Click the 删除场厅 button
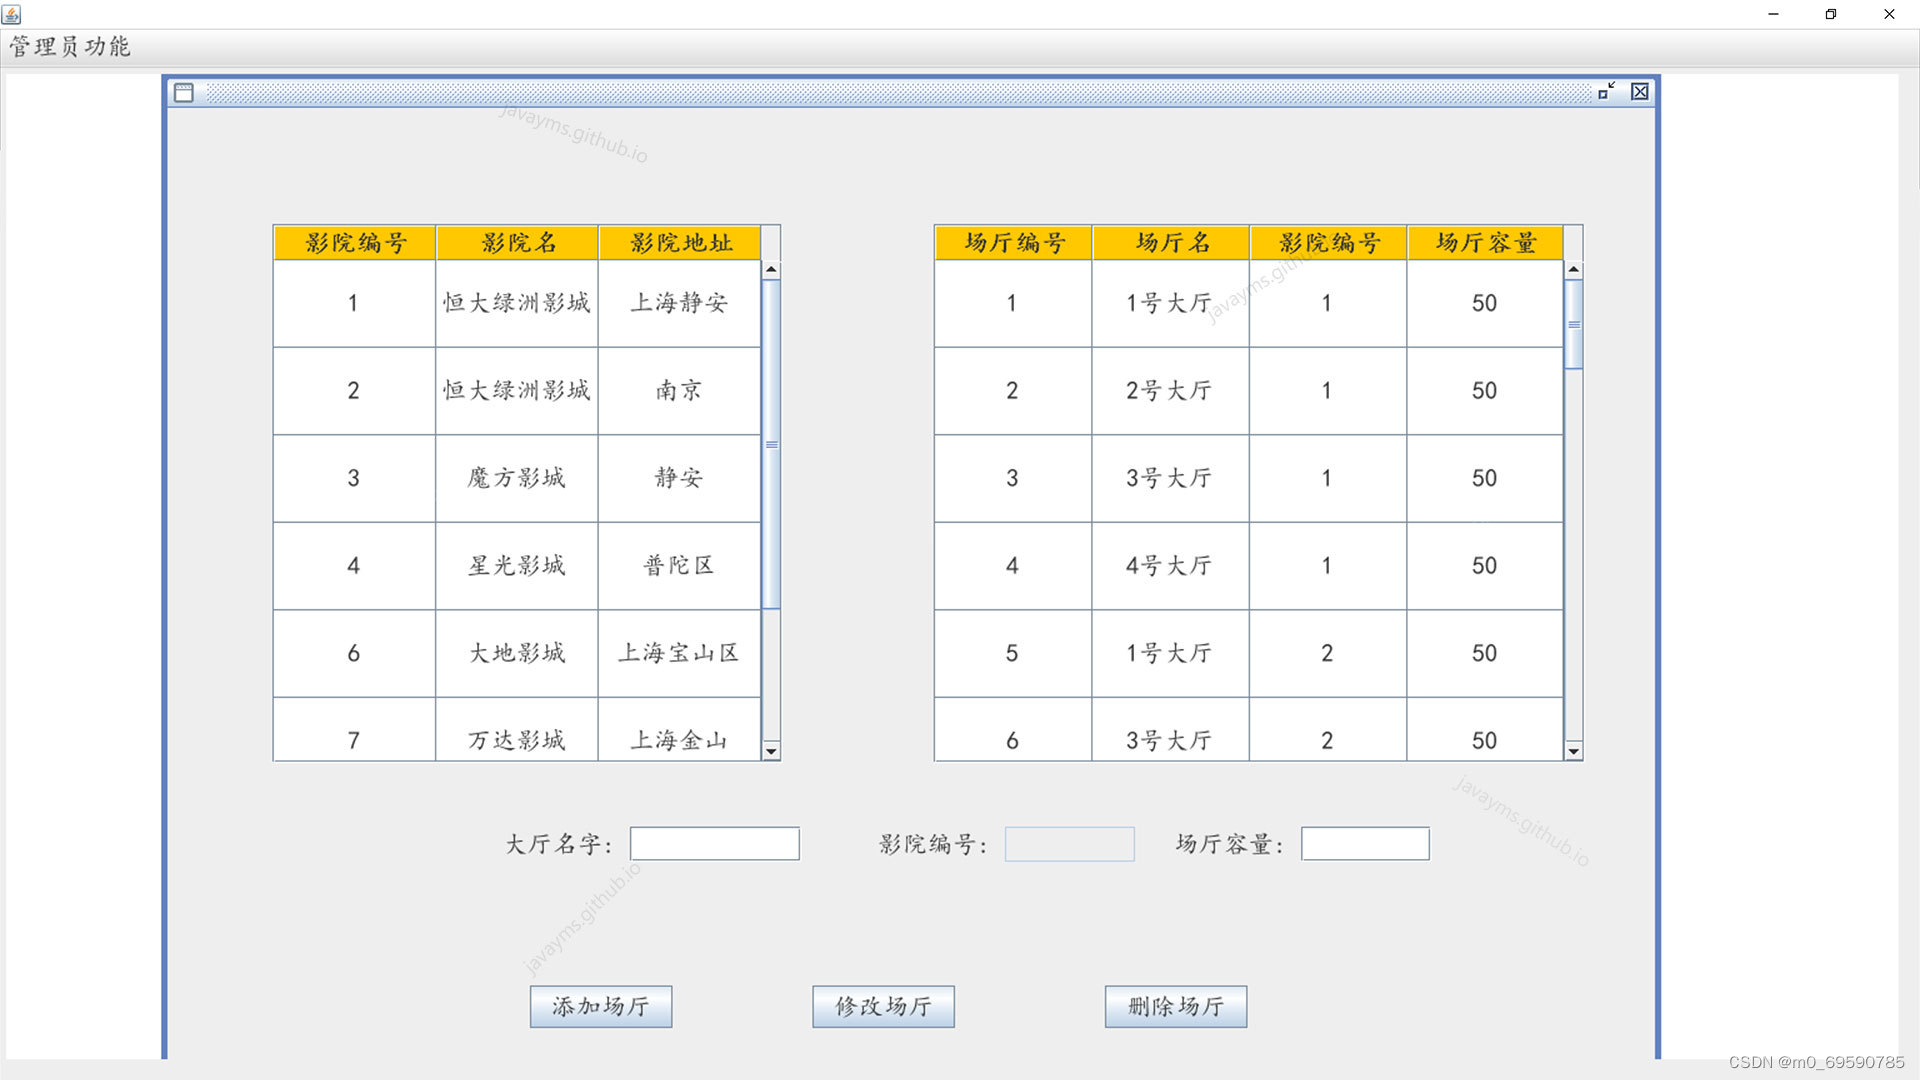This screenshot has width=1920, height=1080. click(1176, 1006)
